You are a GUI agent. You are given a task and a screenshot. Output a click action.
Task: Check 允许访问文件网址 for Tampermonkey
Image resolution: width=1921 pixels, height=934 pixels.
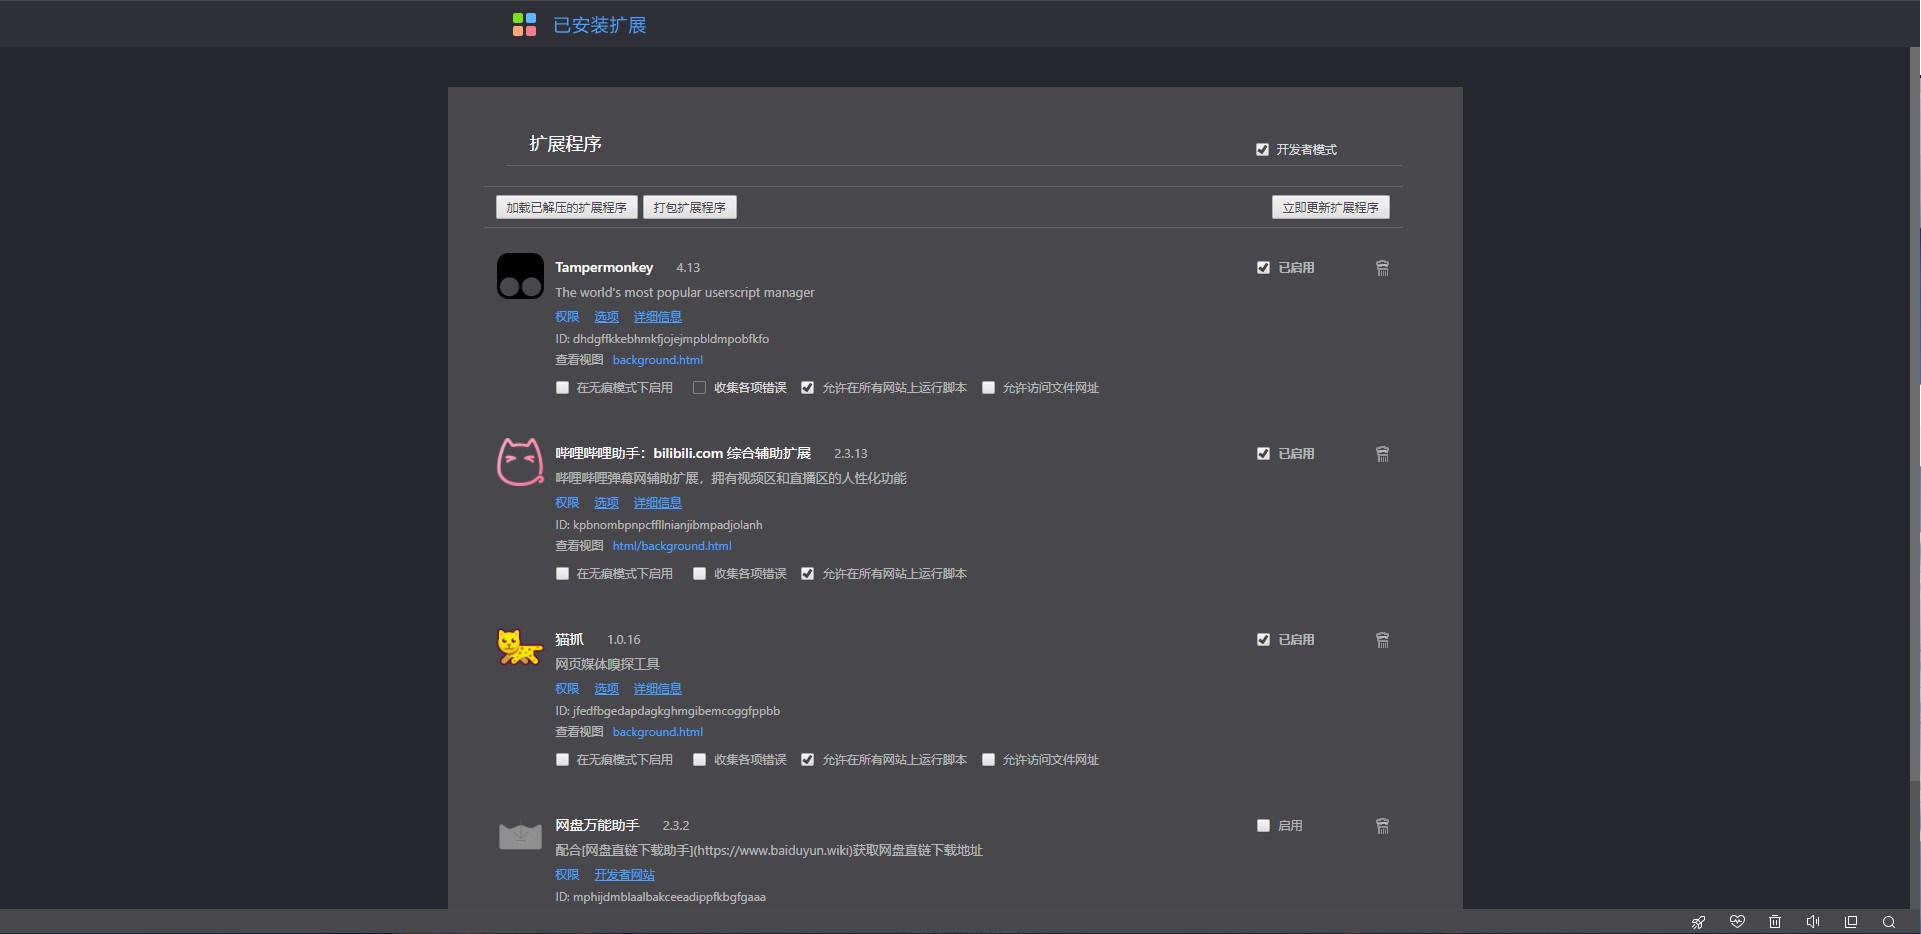pyautogui.click(x=988, y=388)
